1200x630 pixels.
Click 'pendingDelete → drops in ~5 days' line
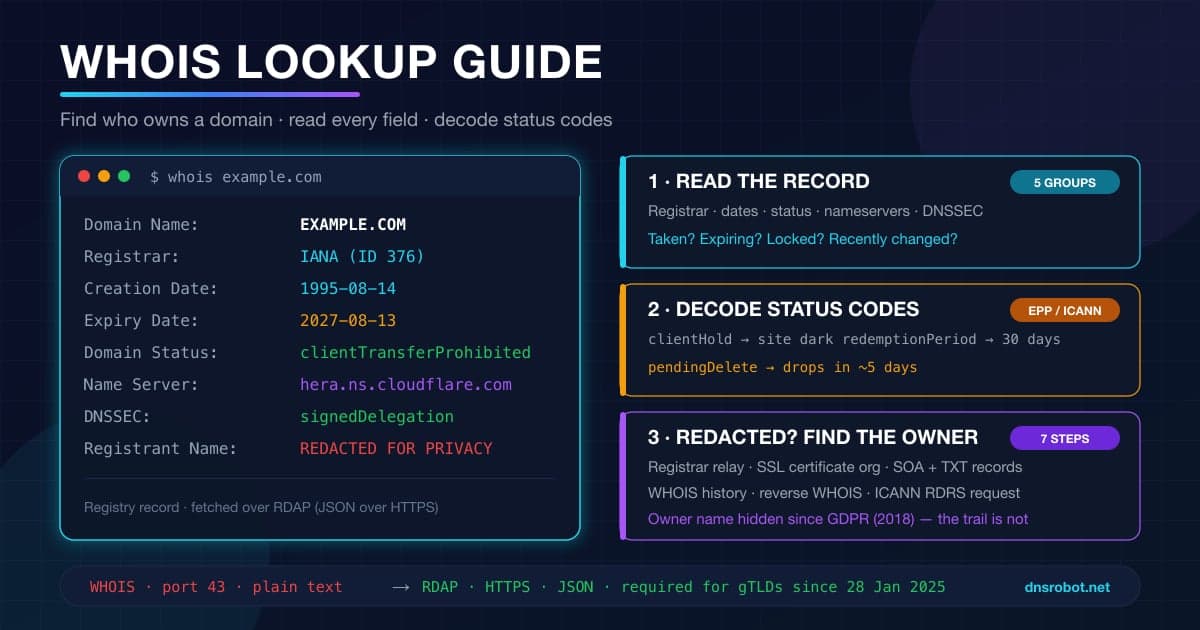click(783, 367)
